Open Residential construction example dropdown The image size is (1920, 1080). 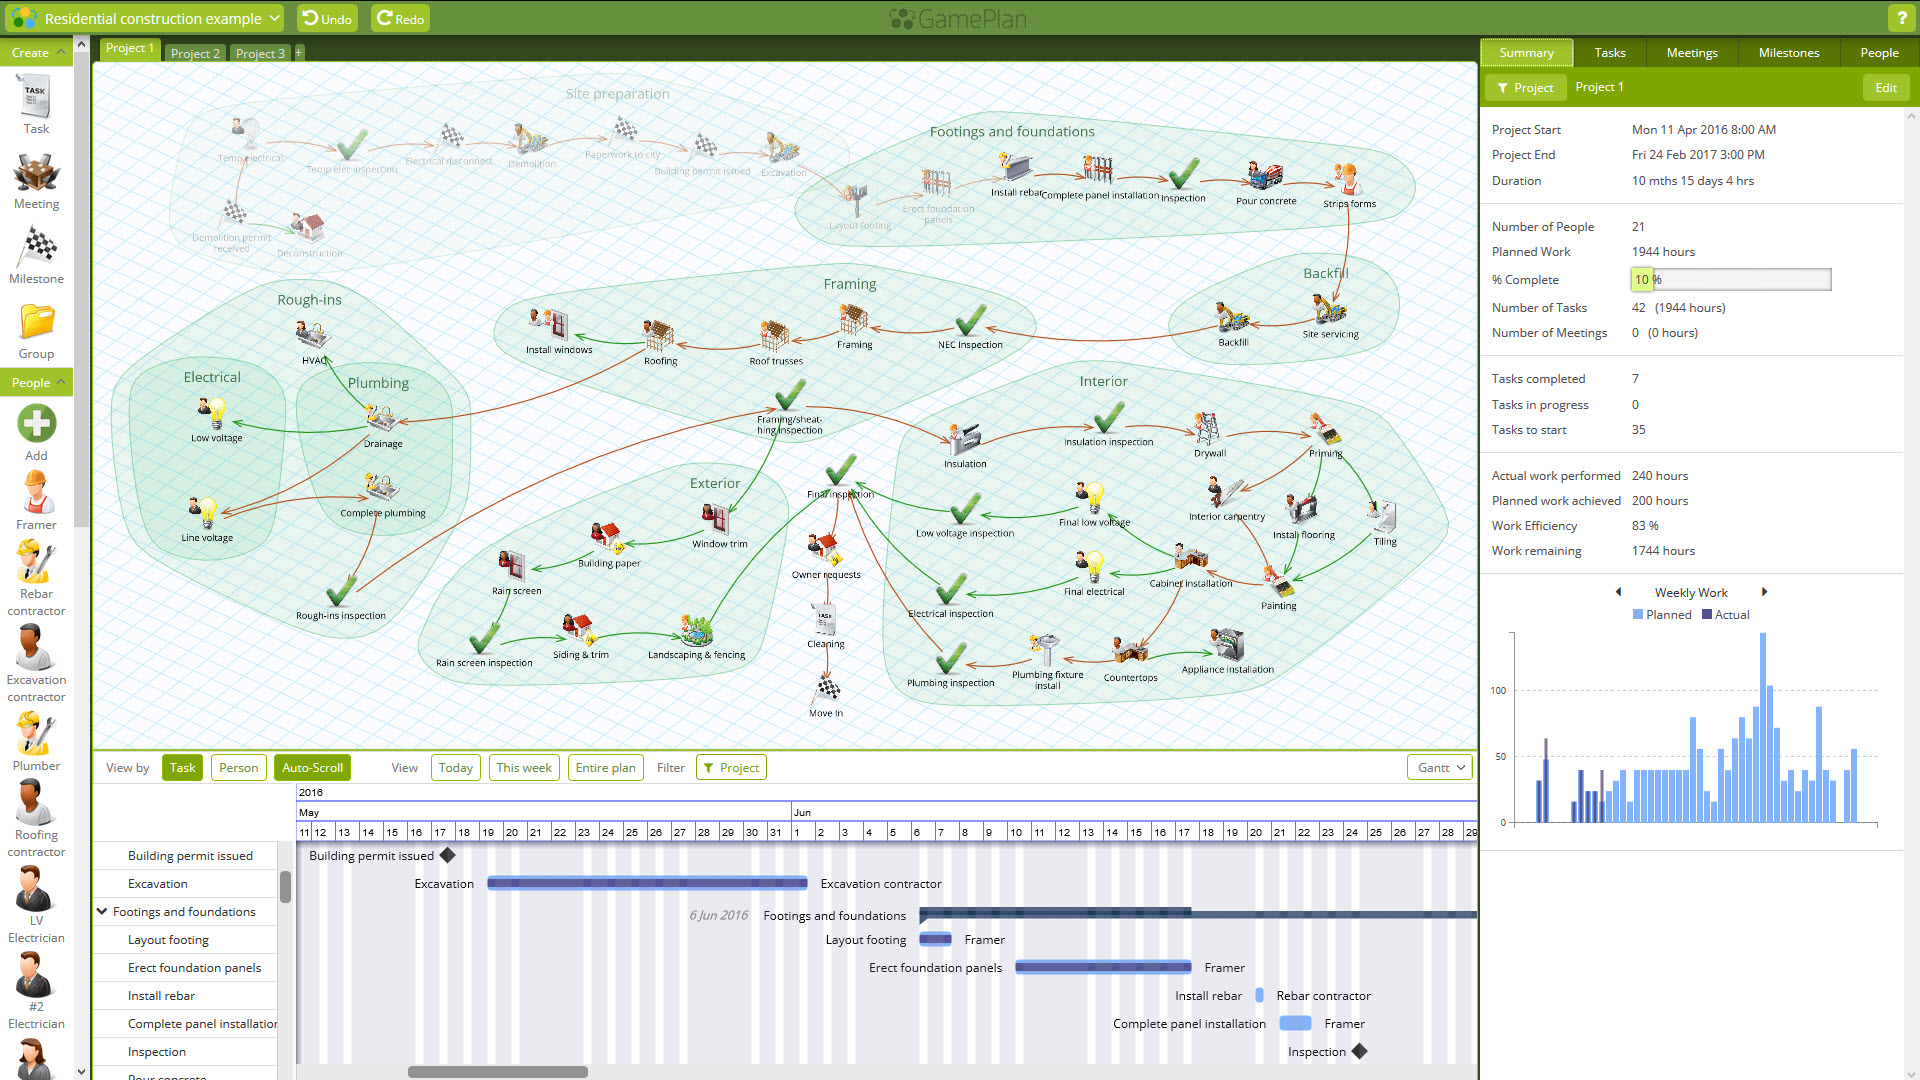146,18
